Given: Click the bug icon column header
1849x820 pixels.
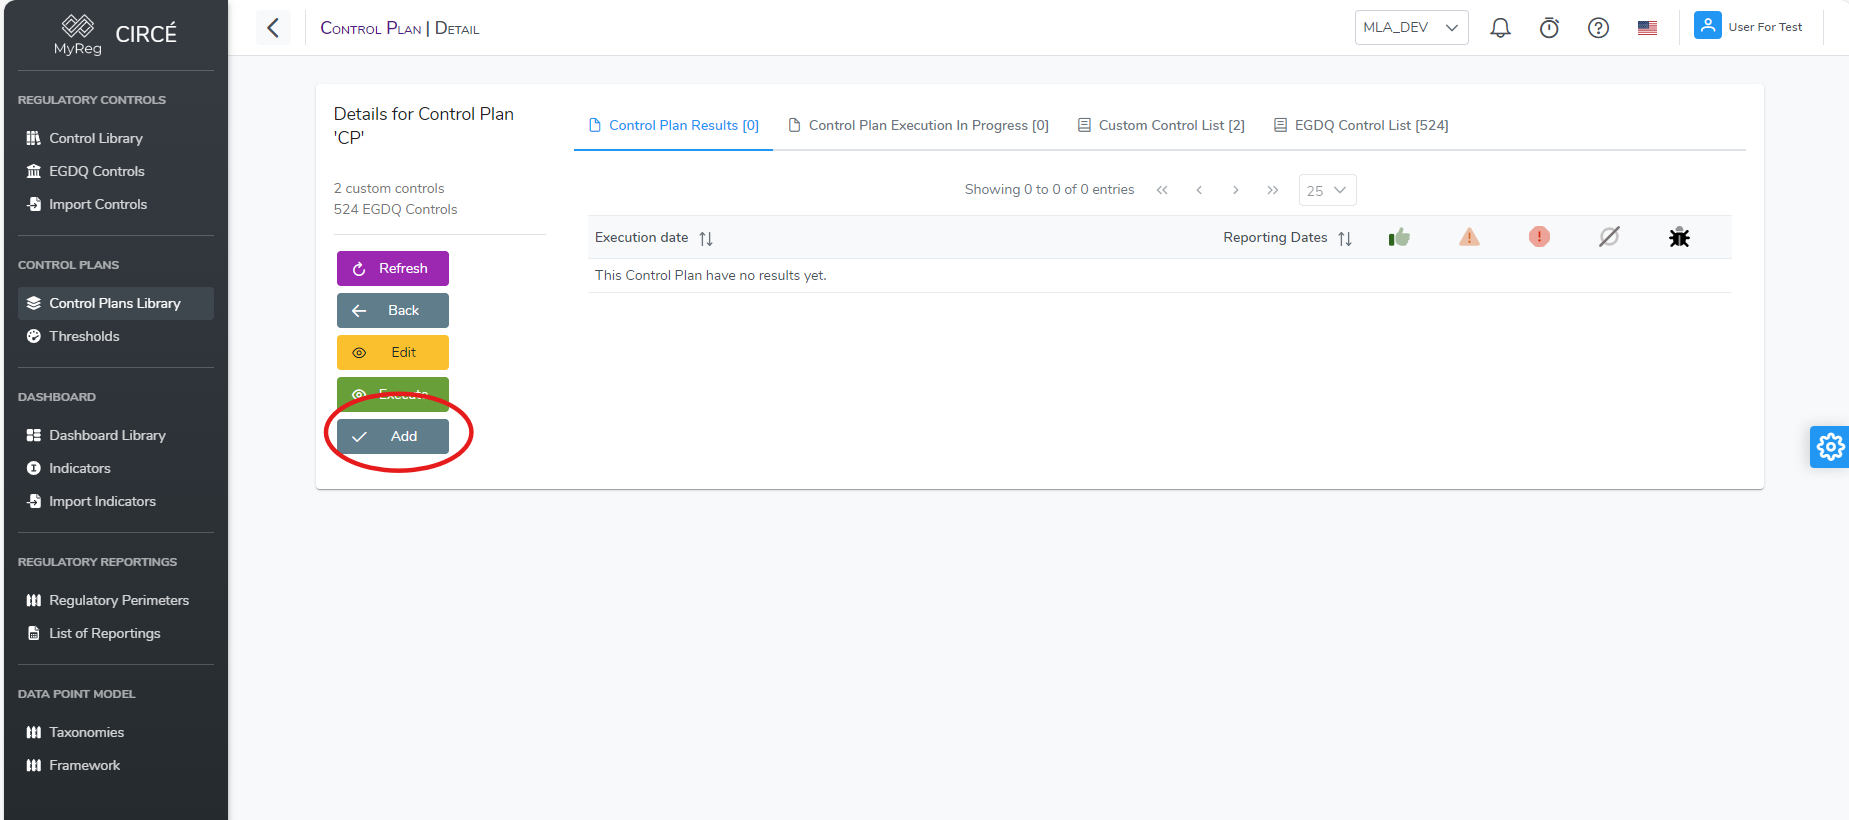Looking at the screenshot, I should (x=1679, y=237).
